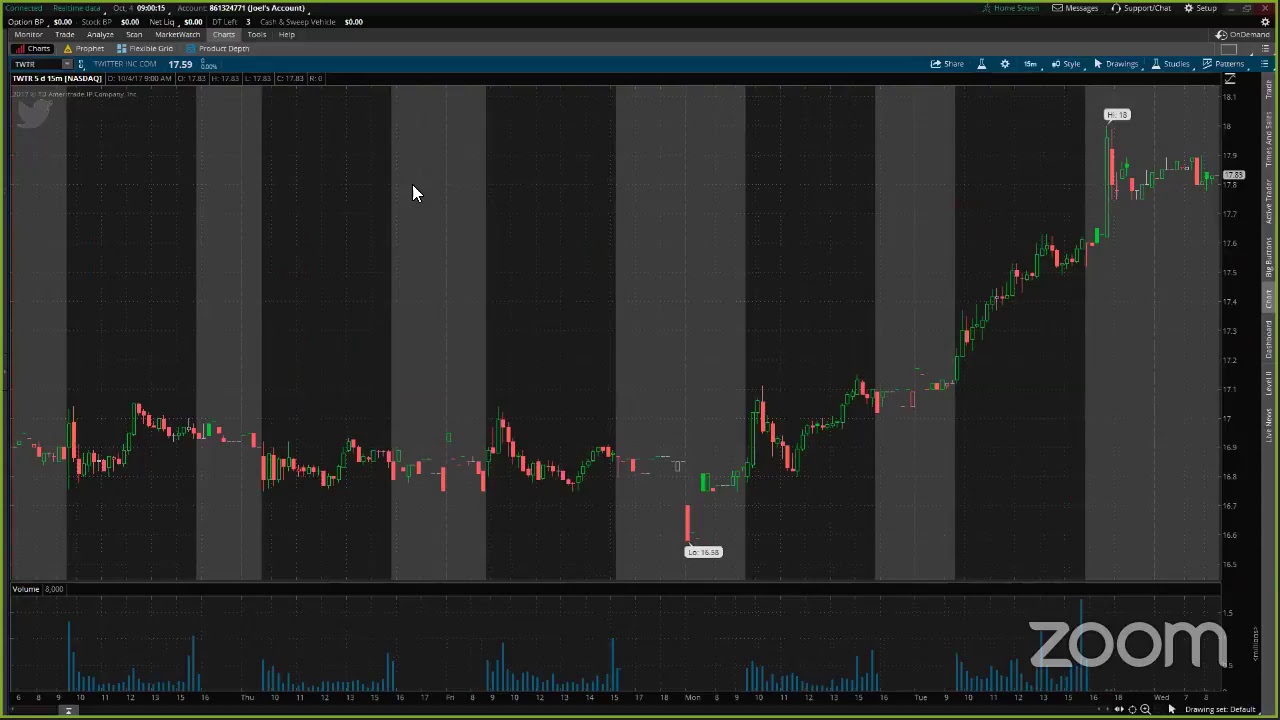
Task: Open the Help tab
Action: [x=287, y=34]
